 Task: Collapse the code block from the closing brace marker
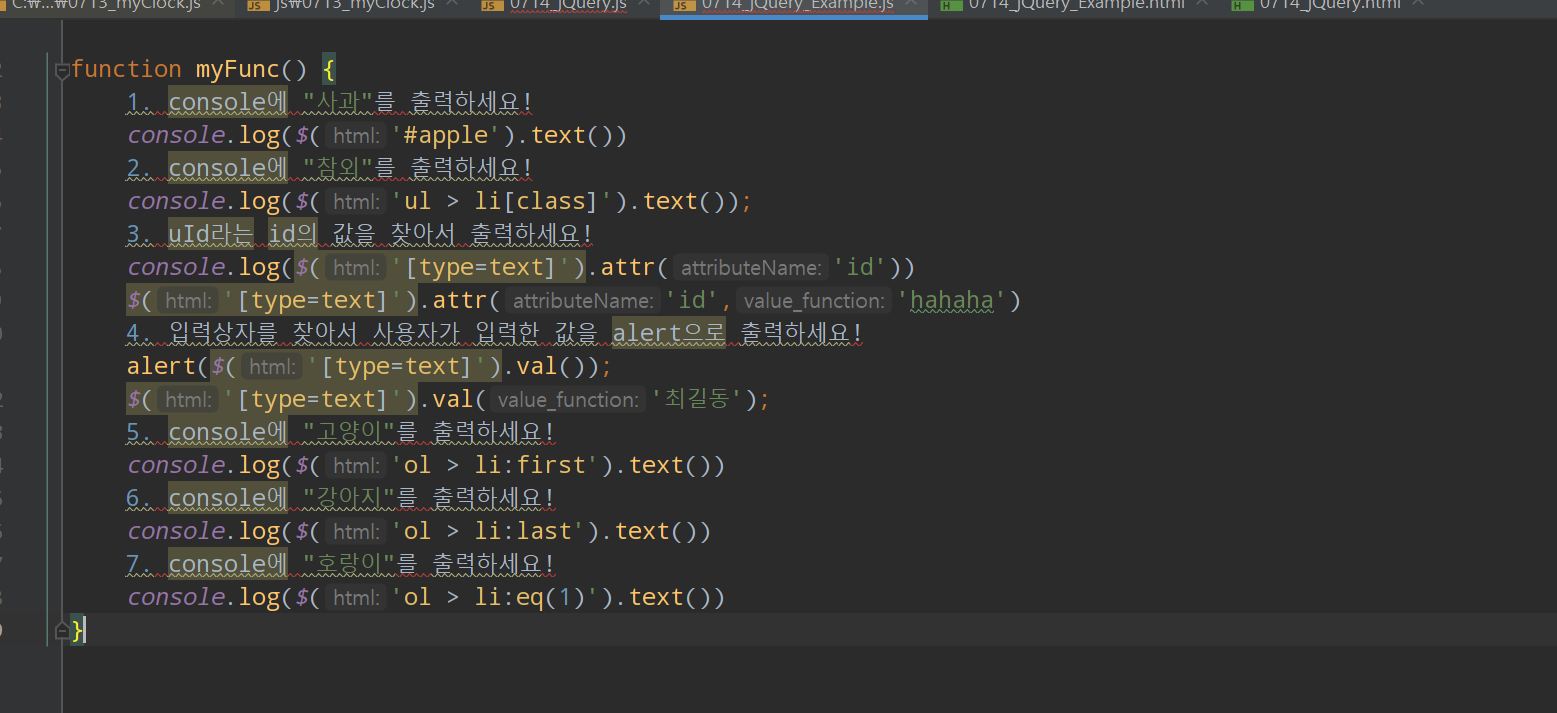pyautogui.click(x=62, y=629)
